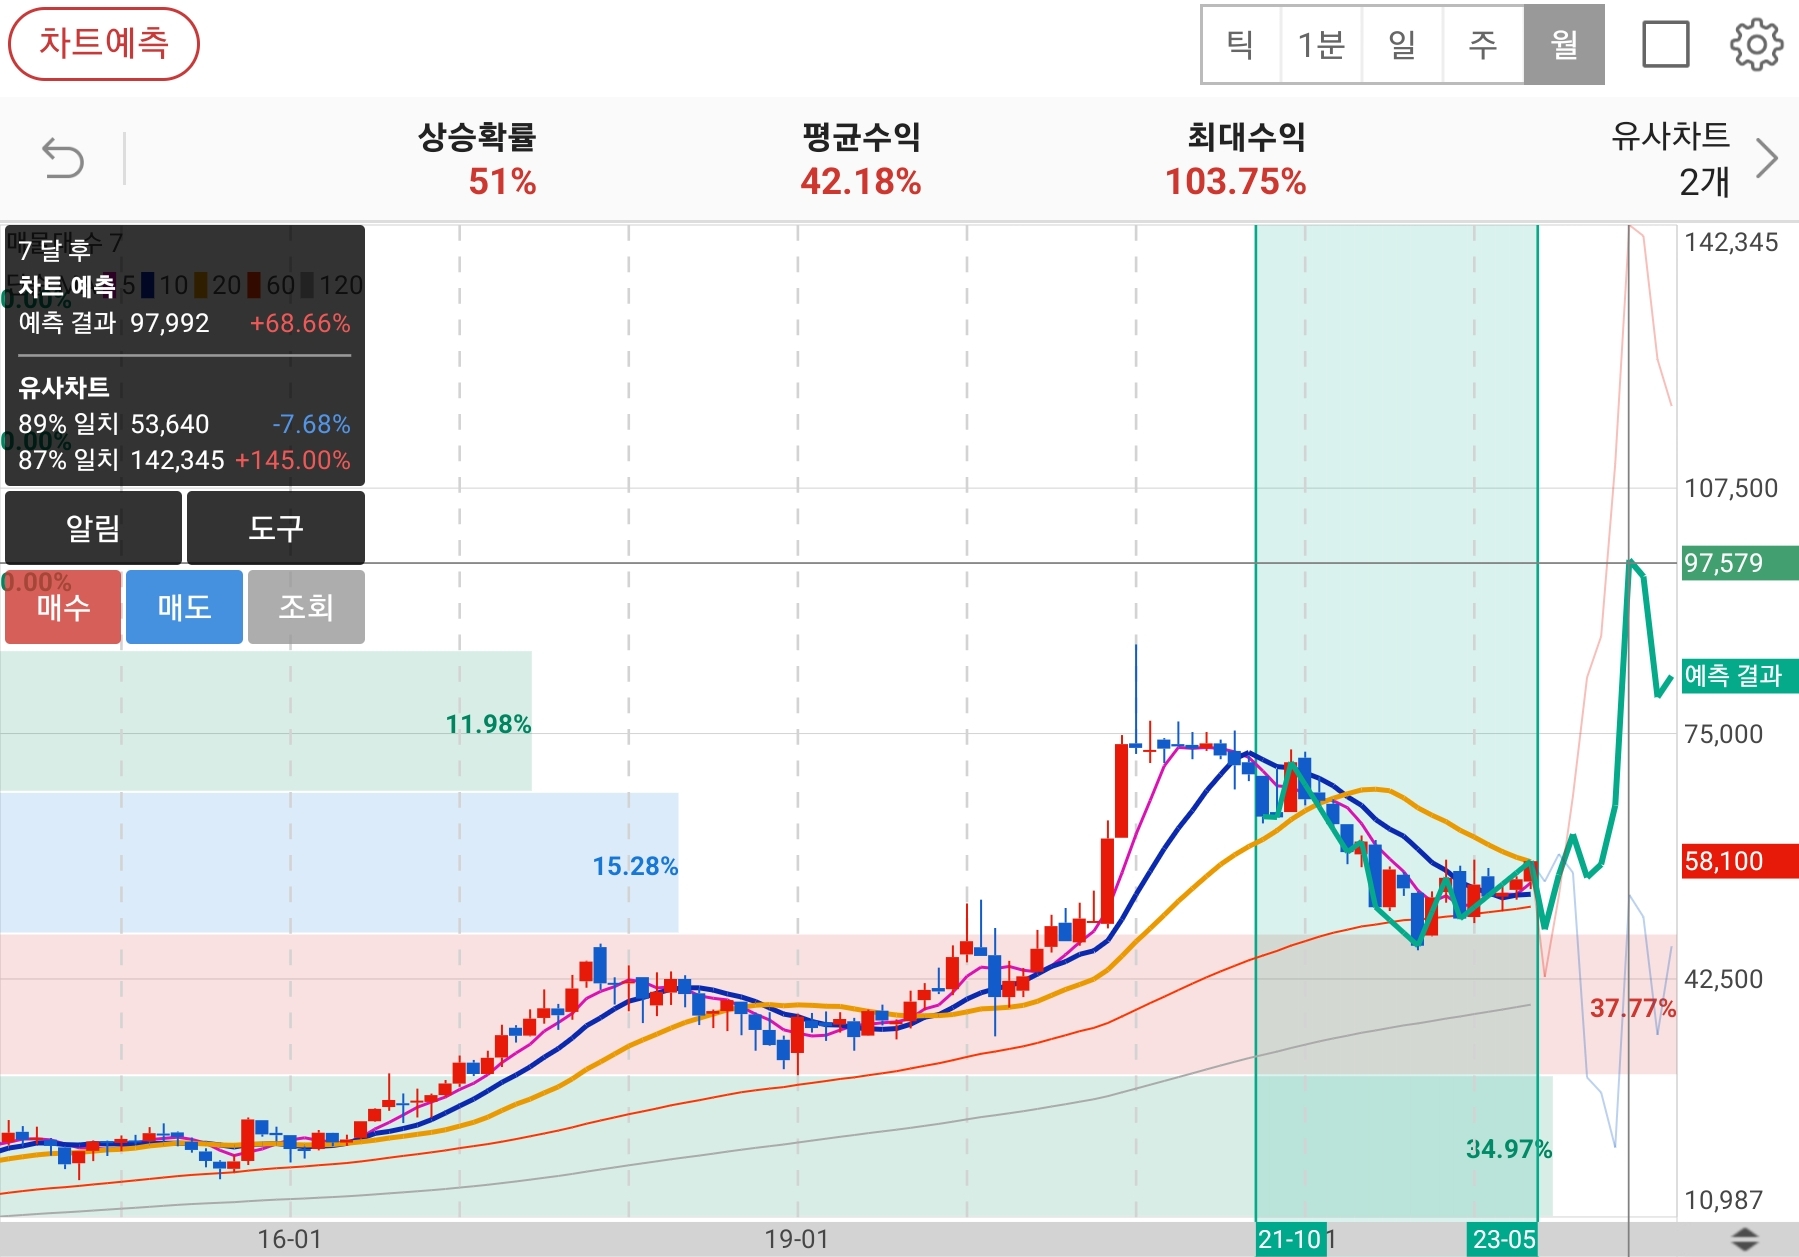Tap the blue 매도 sell button
This screenshot has height=1257, width=1799.
click(x=185, y=607)
